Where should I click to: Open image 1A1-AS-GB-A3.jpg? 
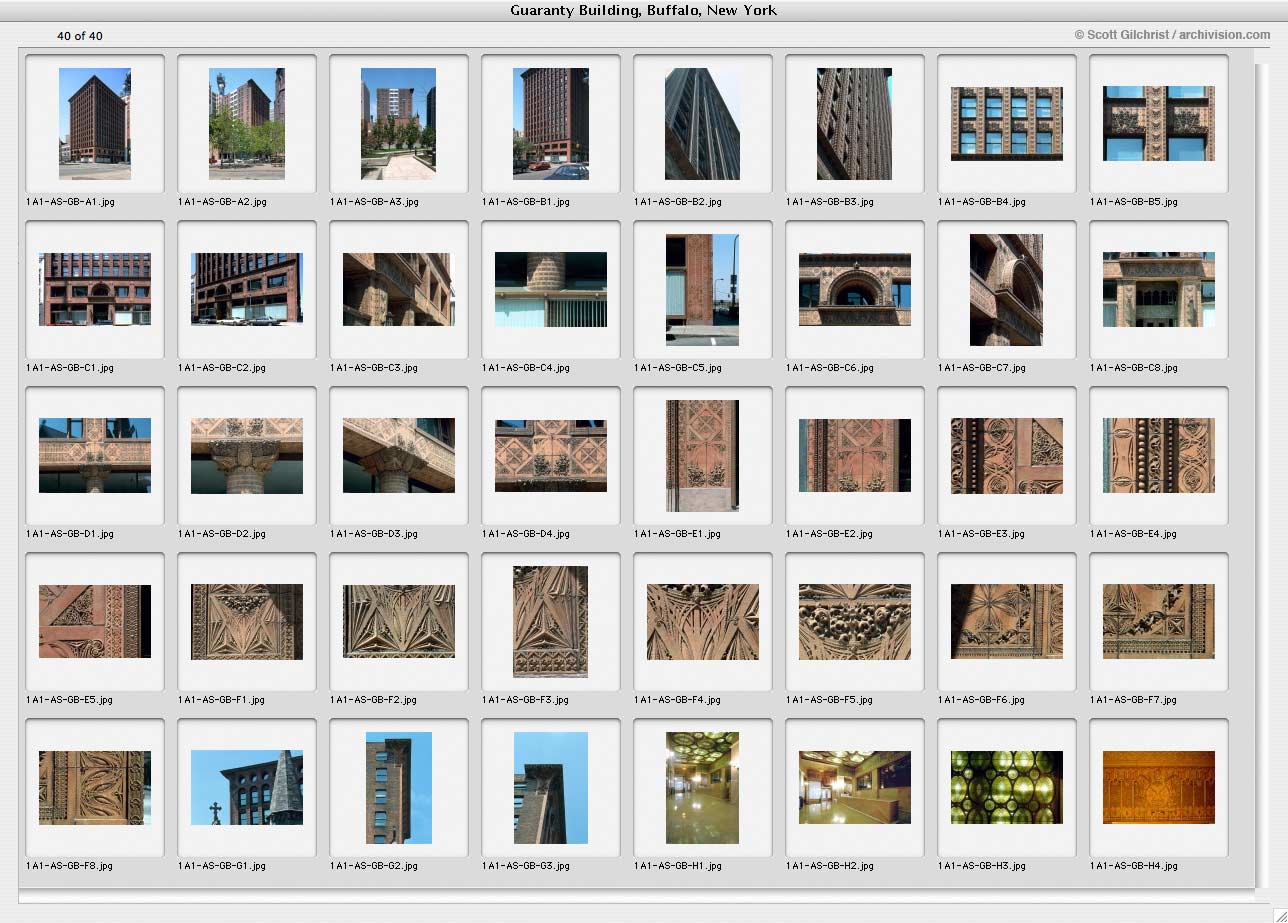pos(398,123)
